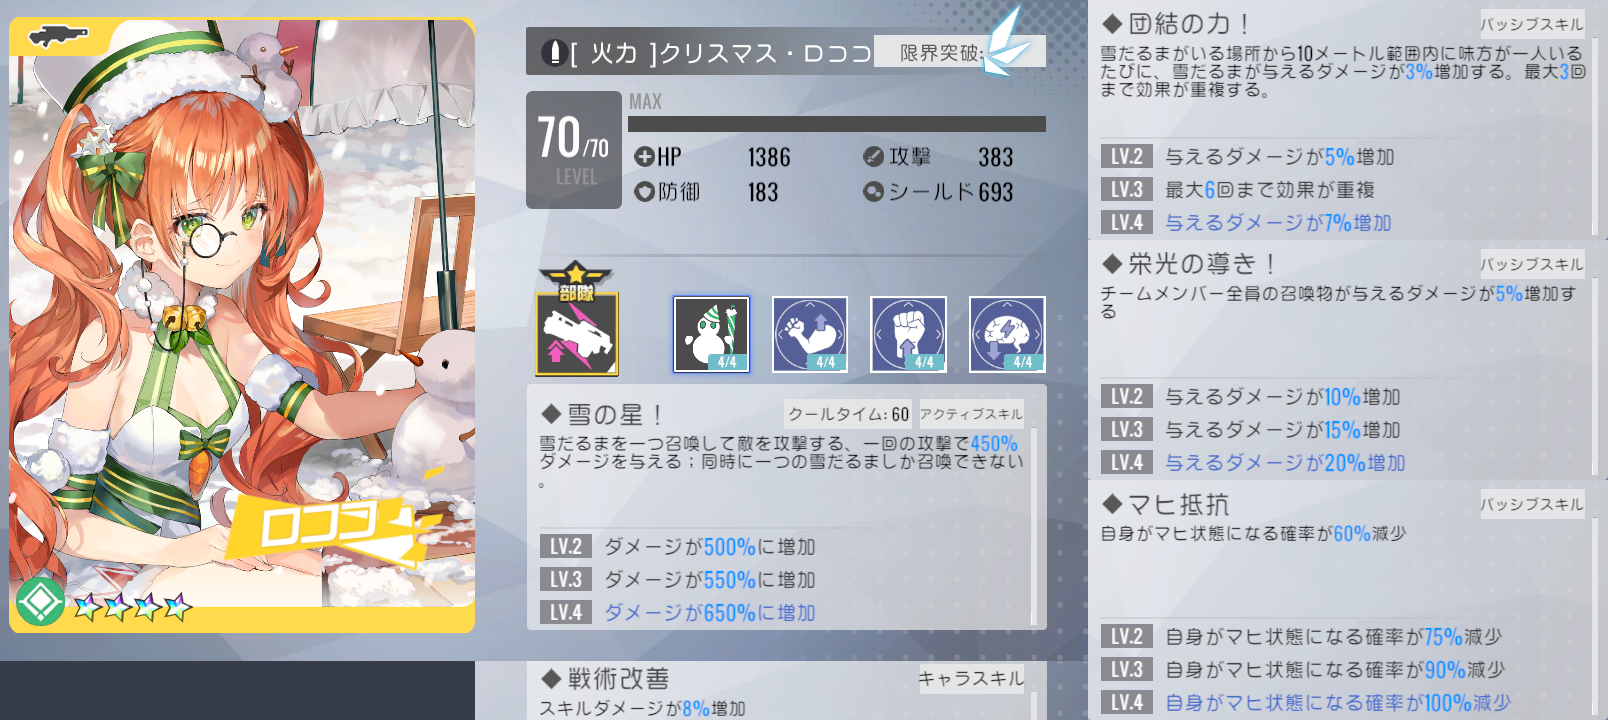Click the キャラスキル tag
This screenshot has width=1608, height=720.
971,679
